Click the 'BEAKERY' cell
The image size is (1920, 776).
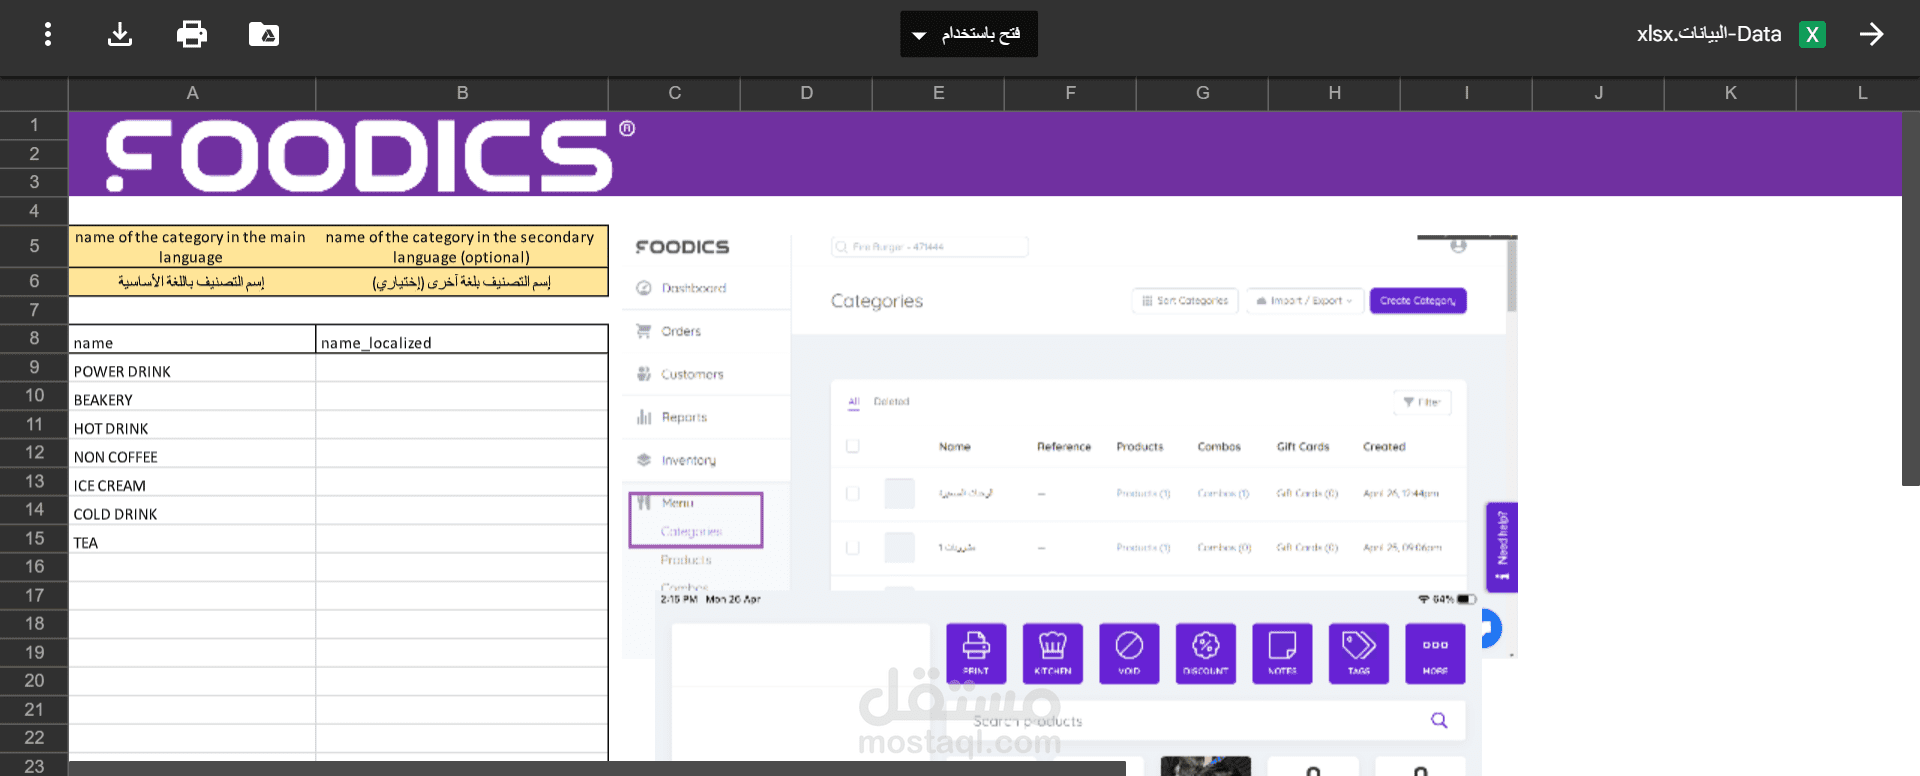192,397
